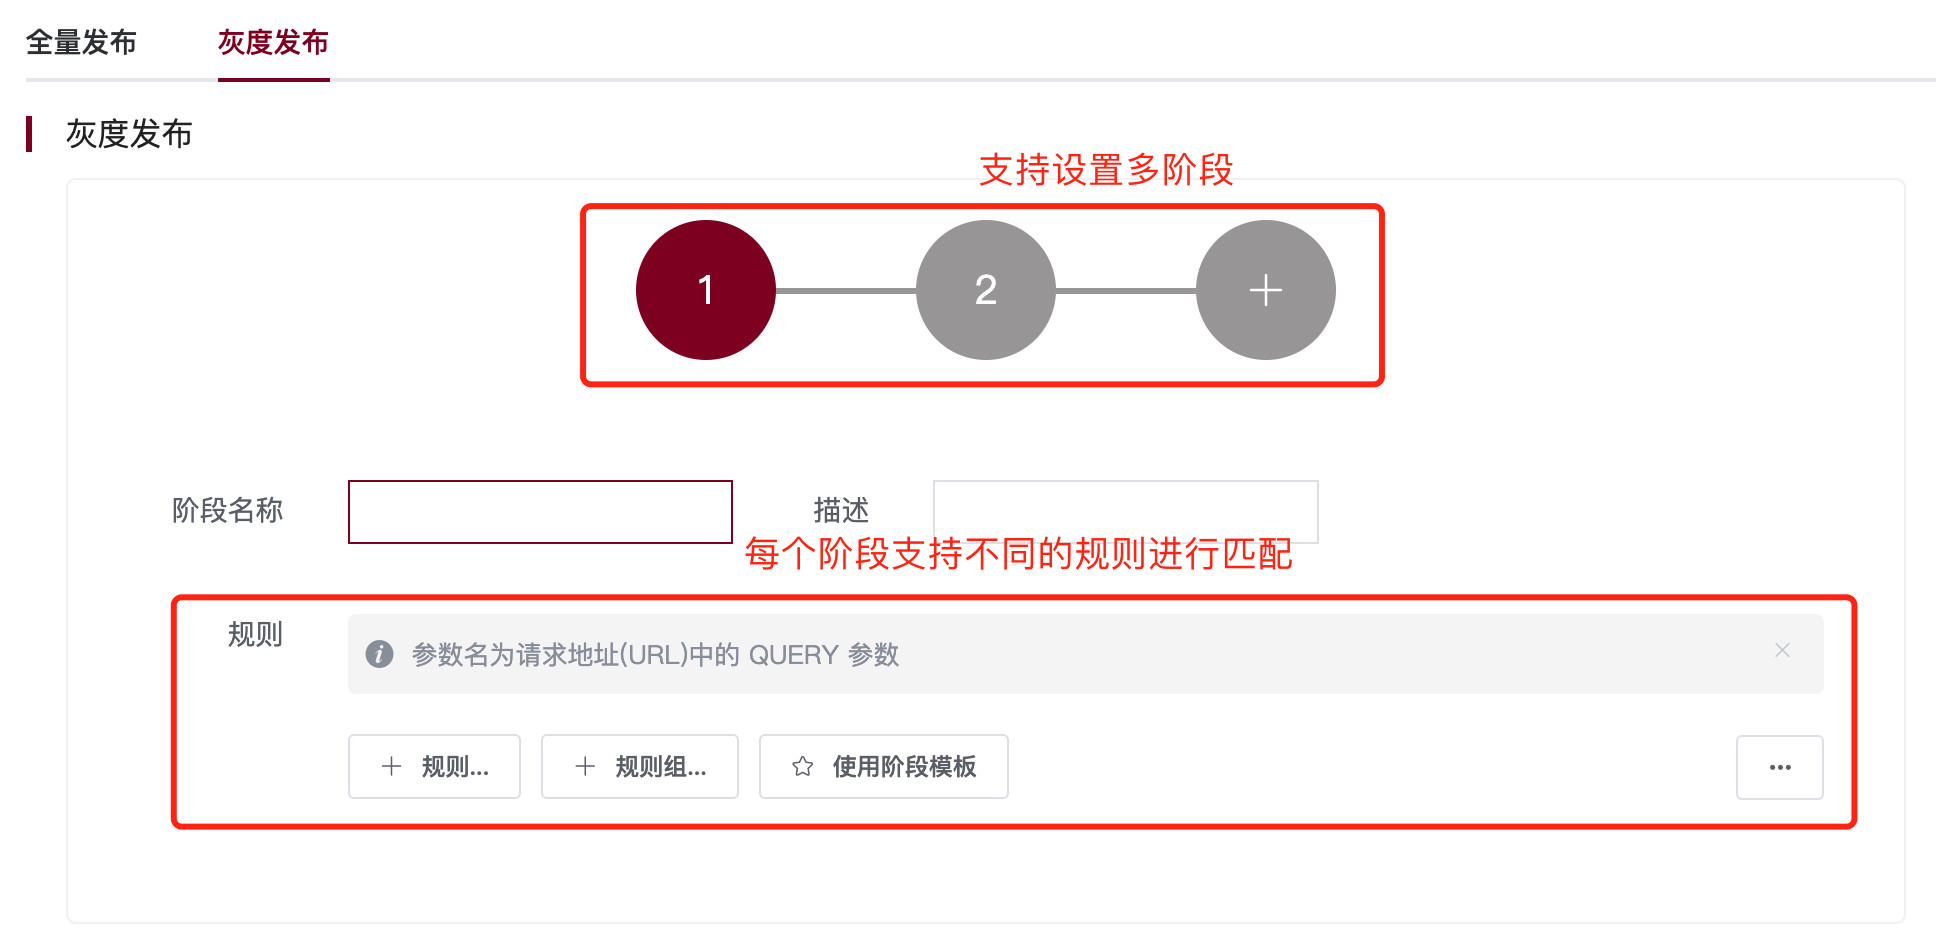Add a rule group via 规则组... button
This screenshot has height=940, width=1936.
tap(640, 767)
